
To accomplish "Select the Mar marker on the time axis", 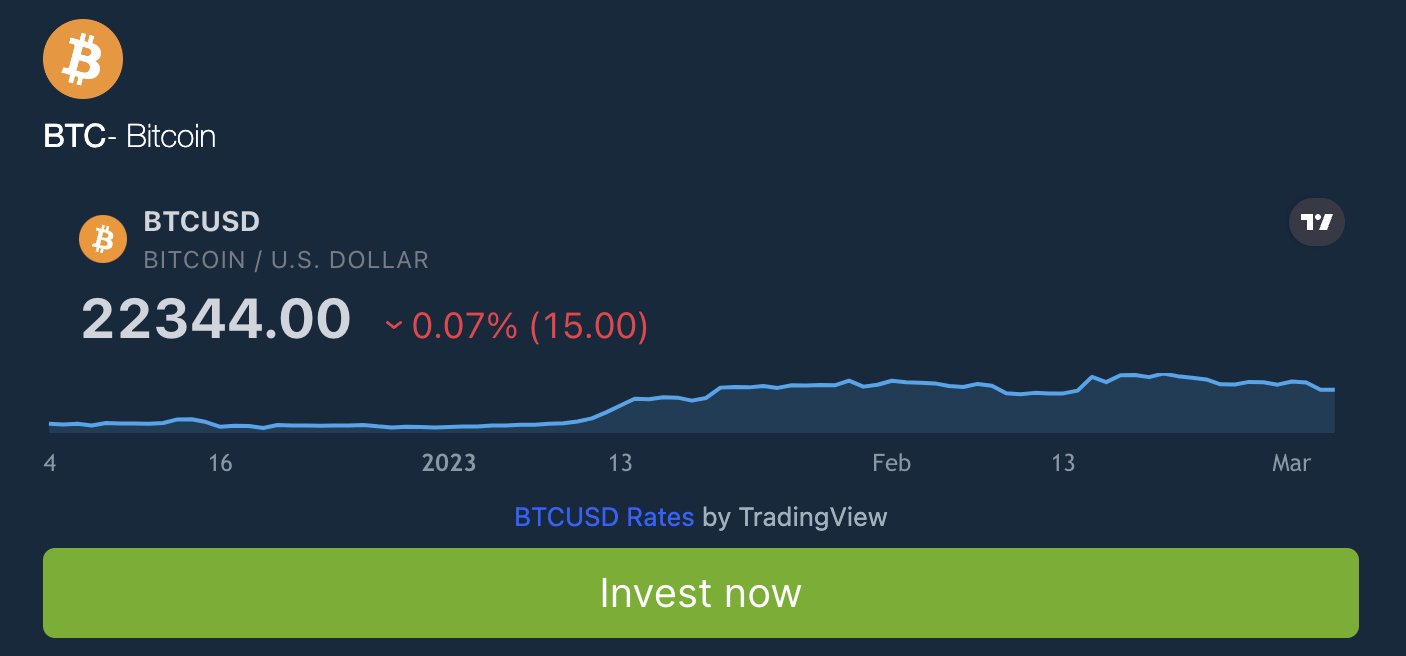I will pos(1291,463).
